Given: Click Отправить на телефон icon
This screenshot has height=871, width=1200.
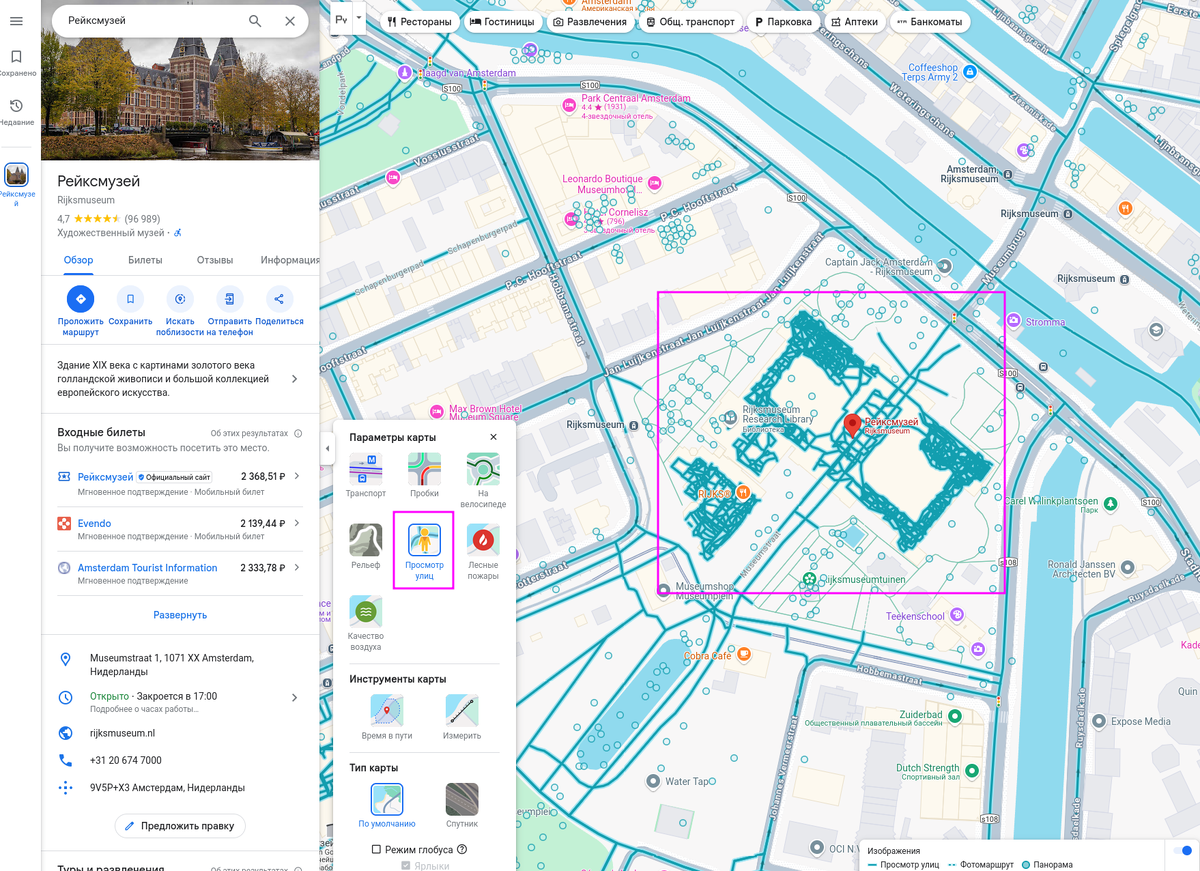Looking at the screenshot, I should 229,298.
